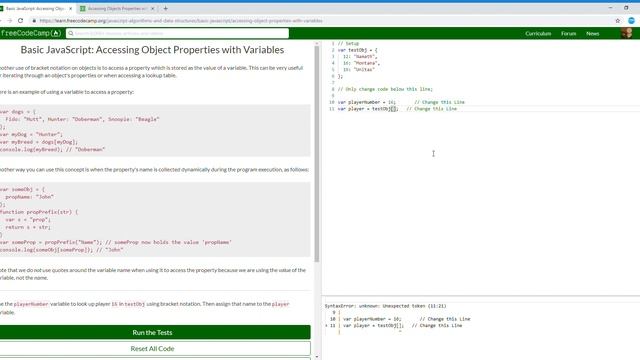Open a new browser tab

[165, 8]
